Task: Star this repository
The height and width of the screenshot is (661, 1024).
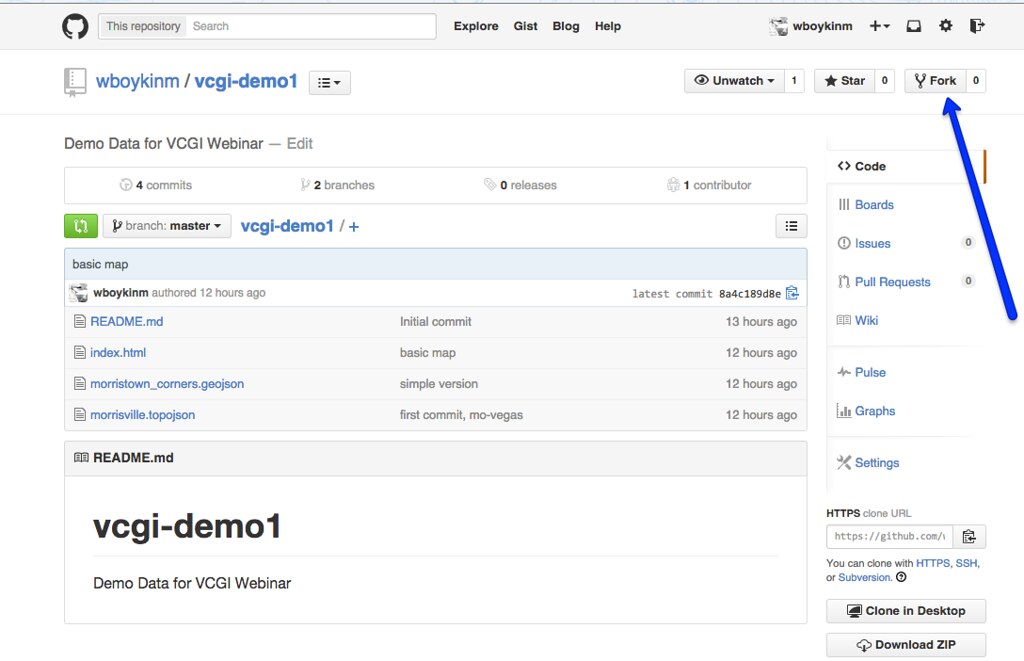Action: coord(844,81)
